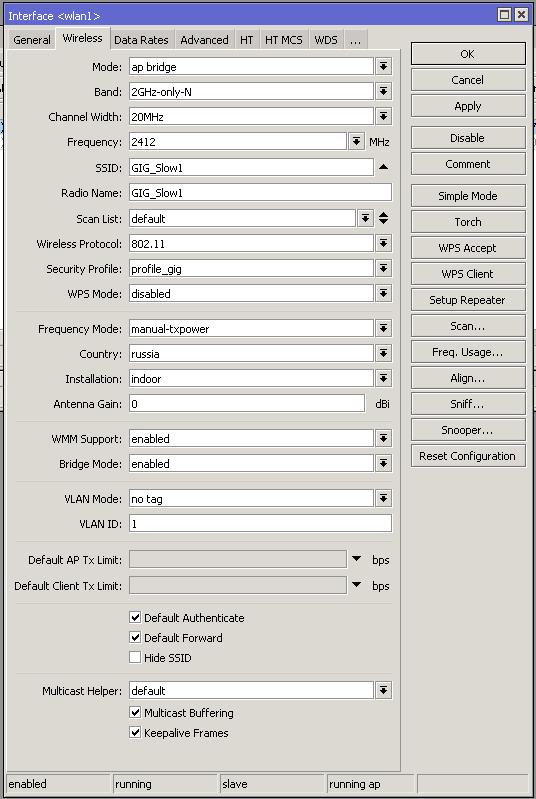Click the Setup Repeater button
The image size is (536, 799).
tap(468, 300)
